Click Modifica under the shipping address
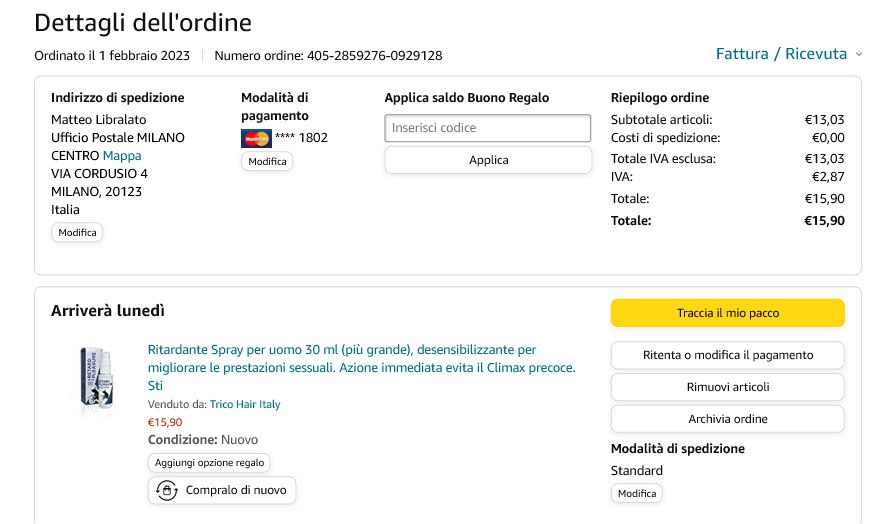This screenshot has height=524, width=875. [77, 232]
